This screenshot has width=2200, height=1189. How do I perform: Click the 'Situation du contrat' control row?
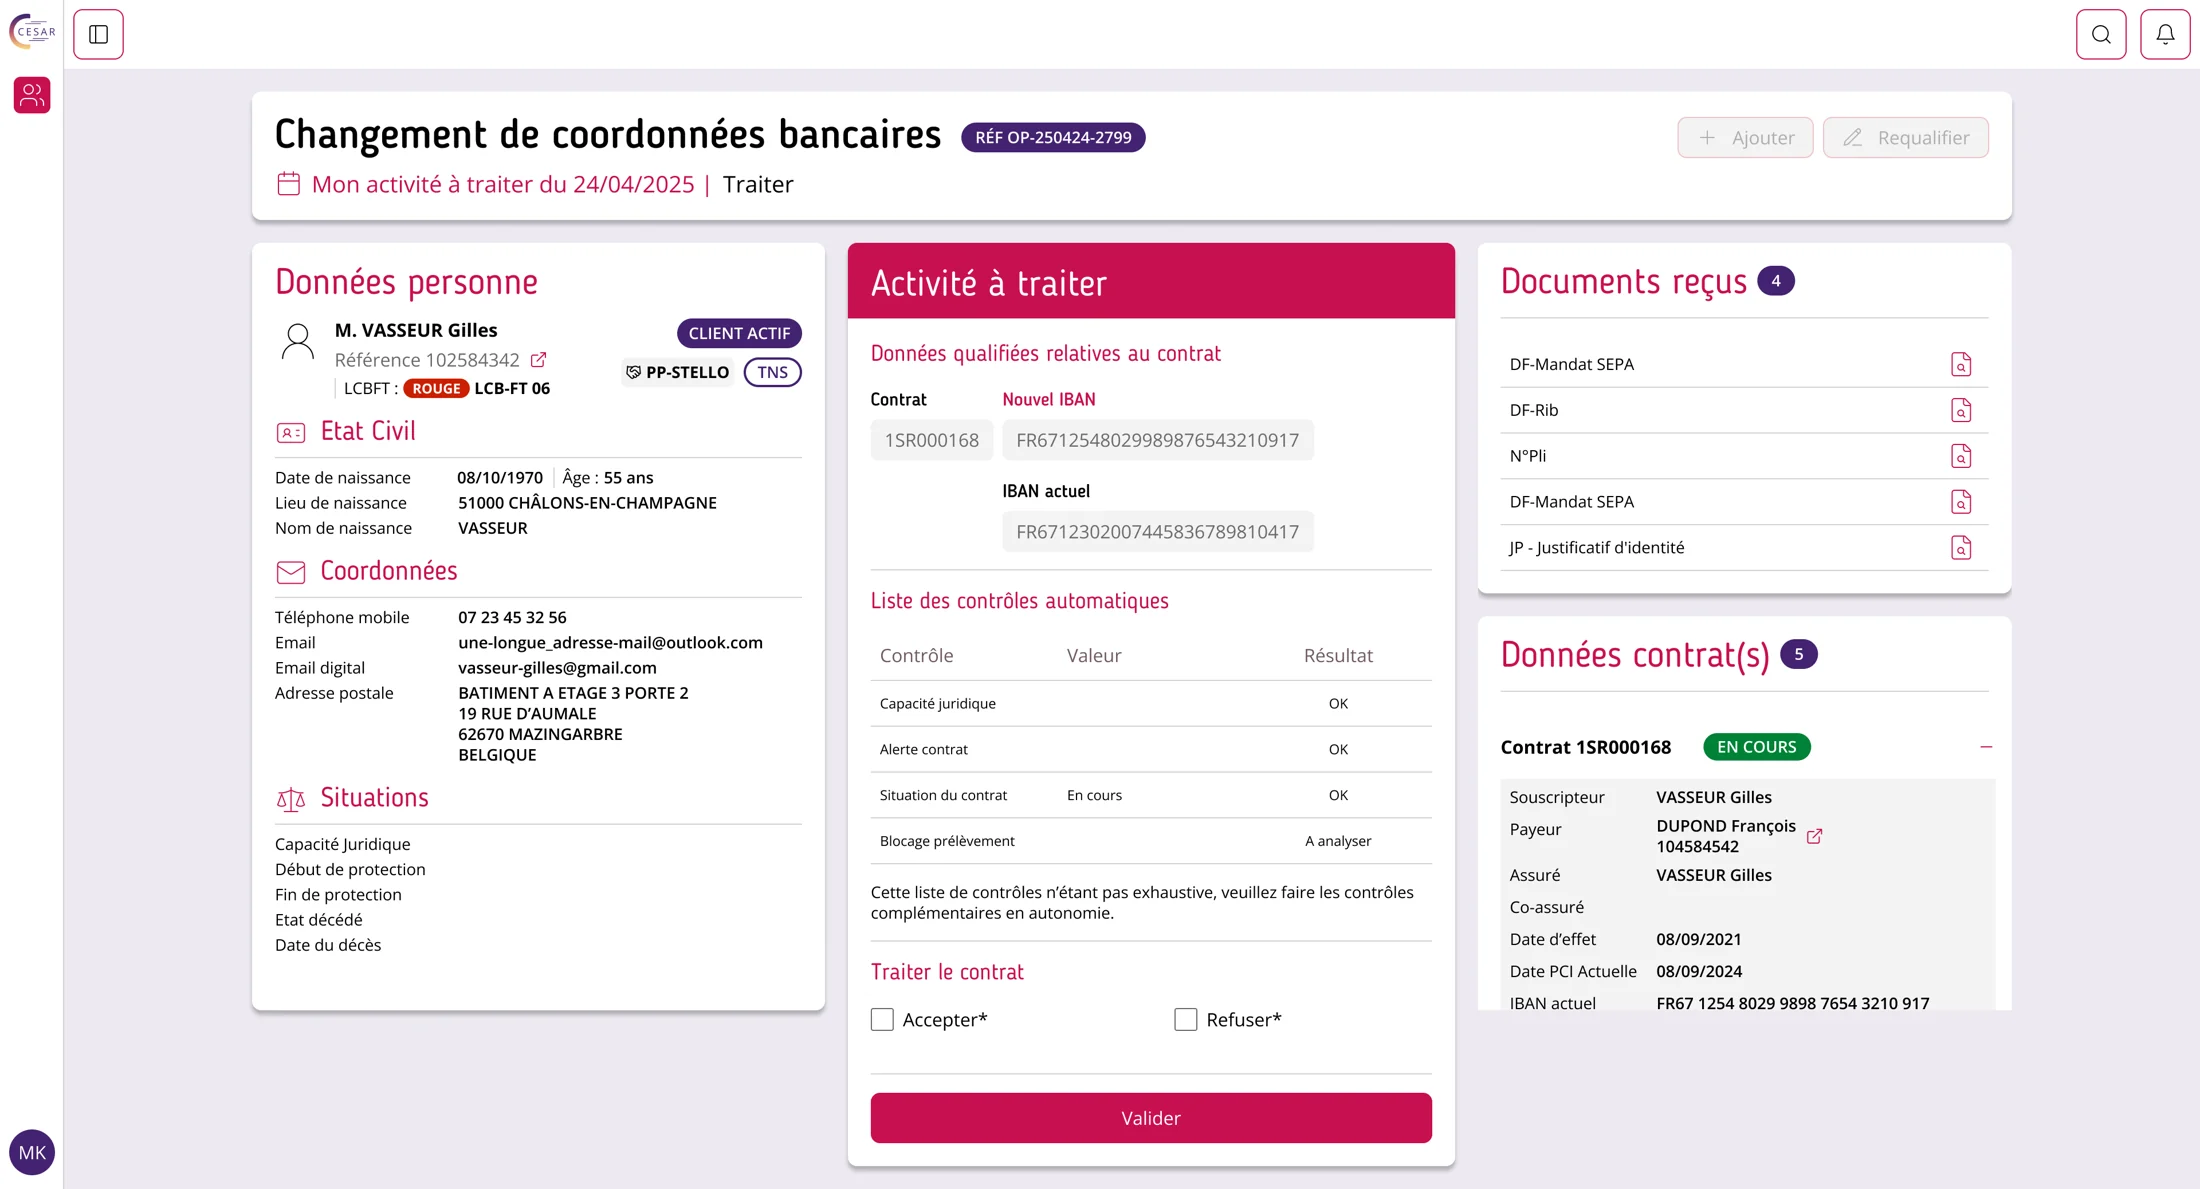[x=1151, y=795]
